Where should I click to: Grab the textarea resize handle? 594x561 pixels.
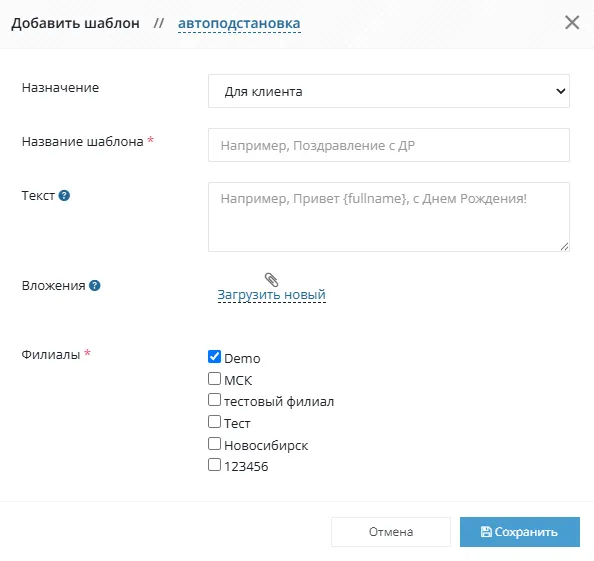coord(564,247)
